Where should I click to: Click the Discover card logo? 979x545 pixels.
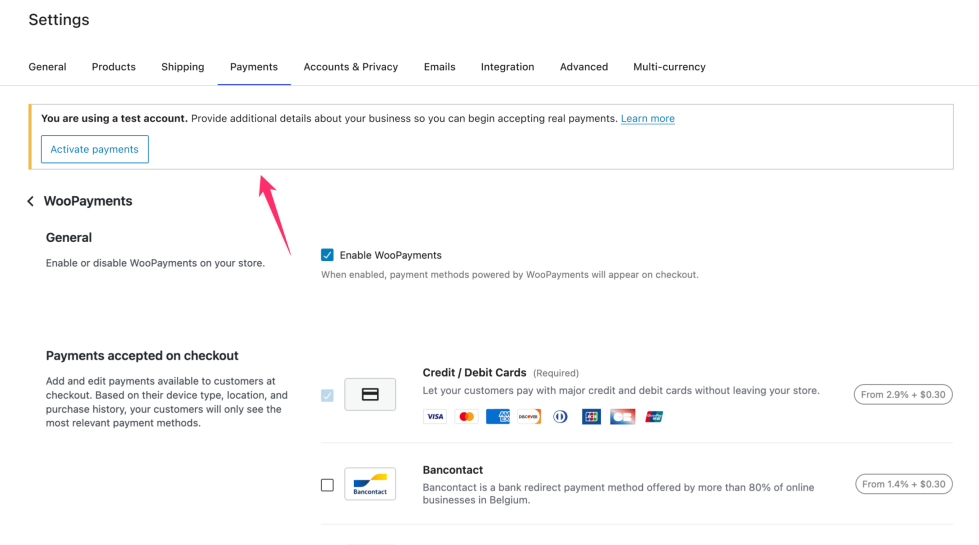point(529,417)
